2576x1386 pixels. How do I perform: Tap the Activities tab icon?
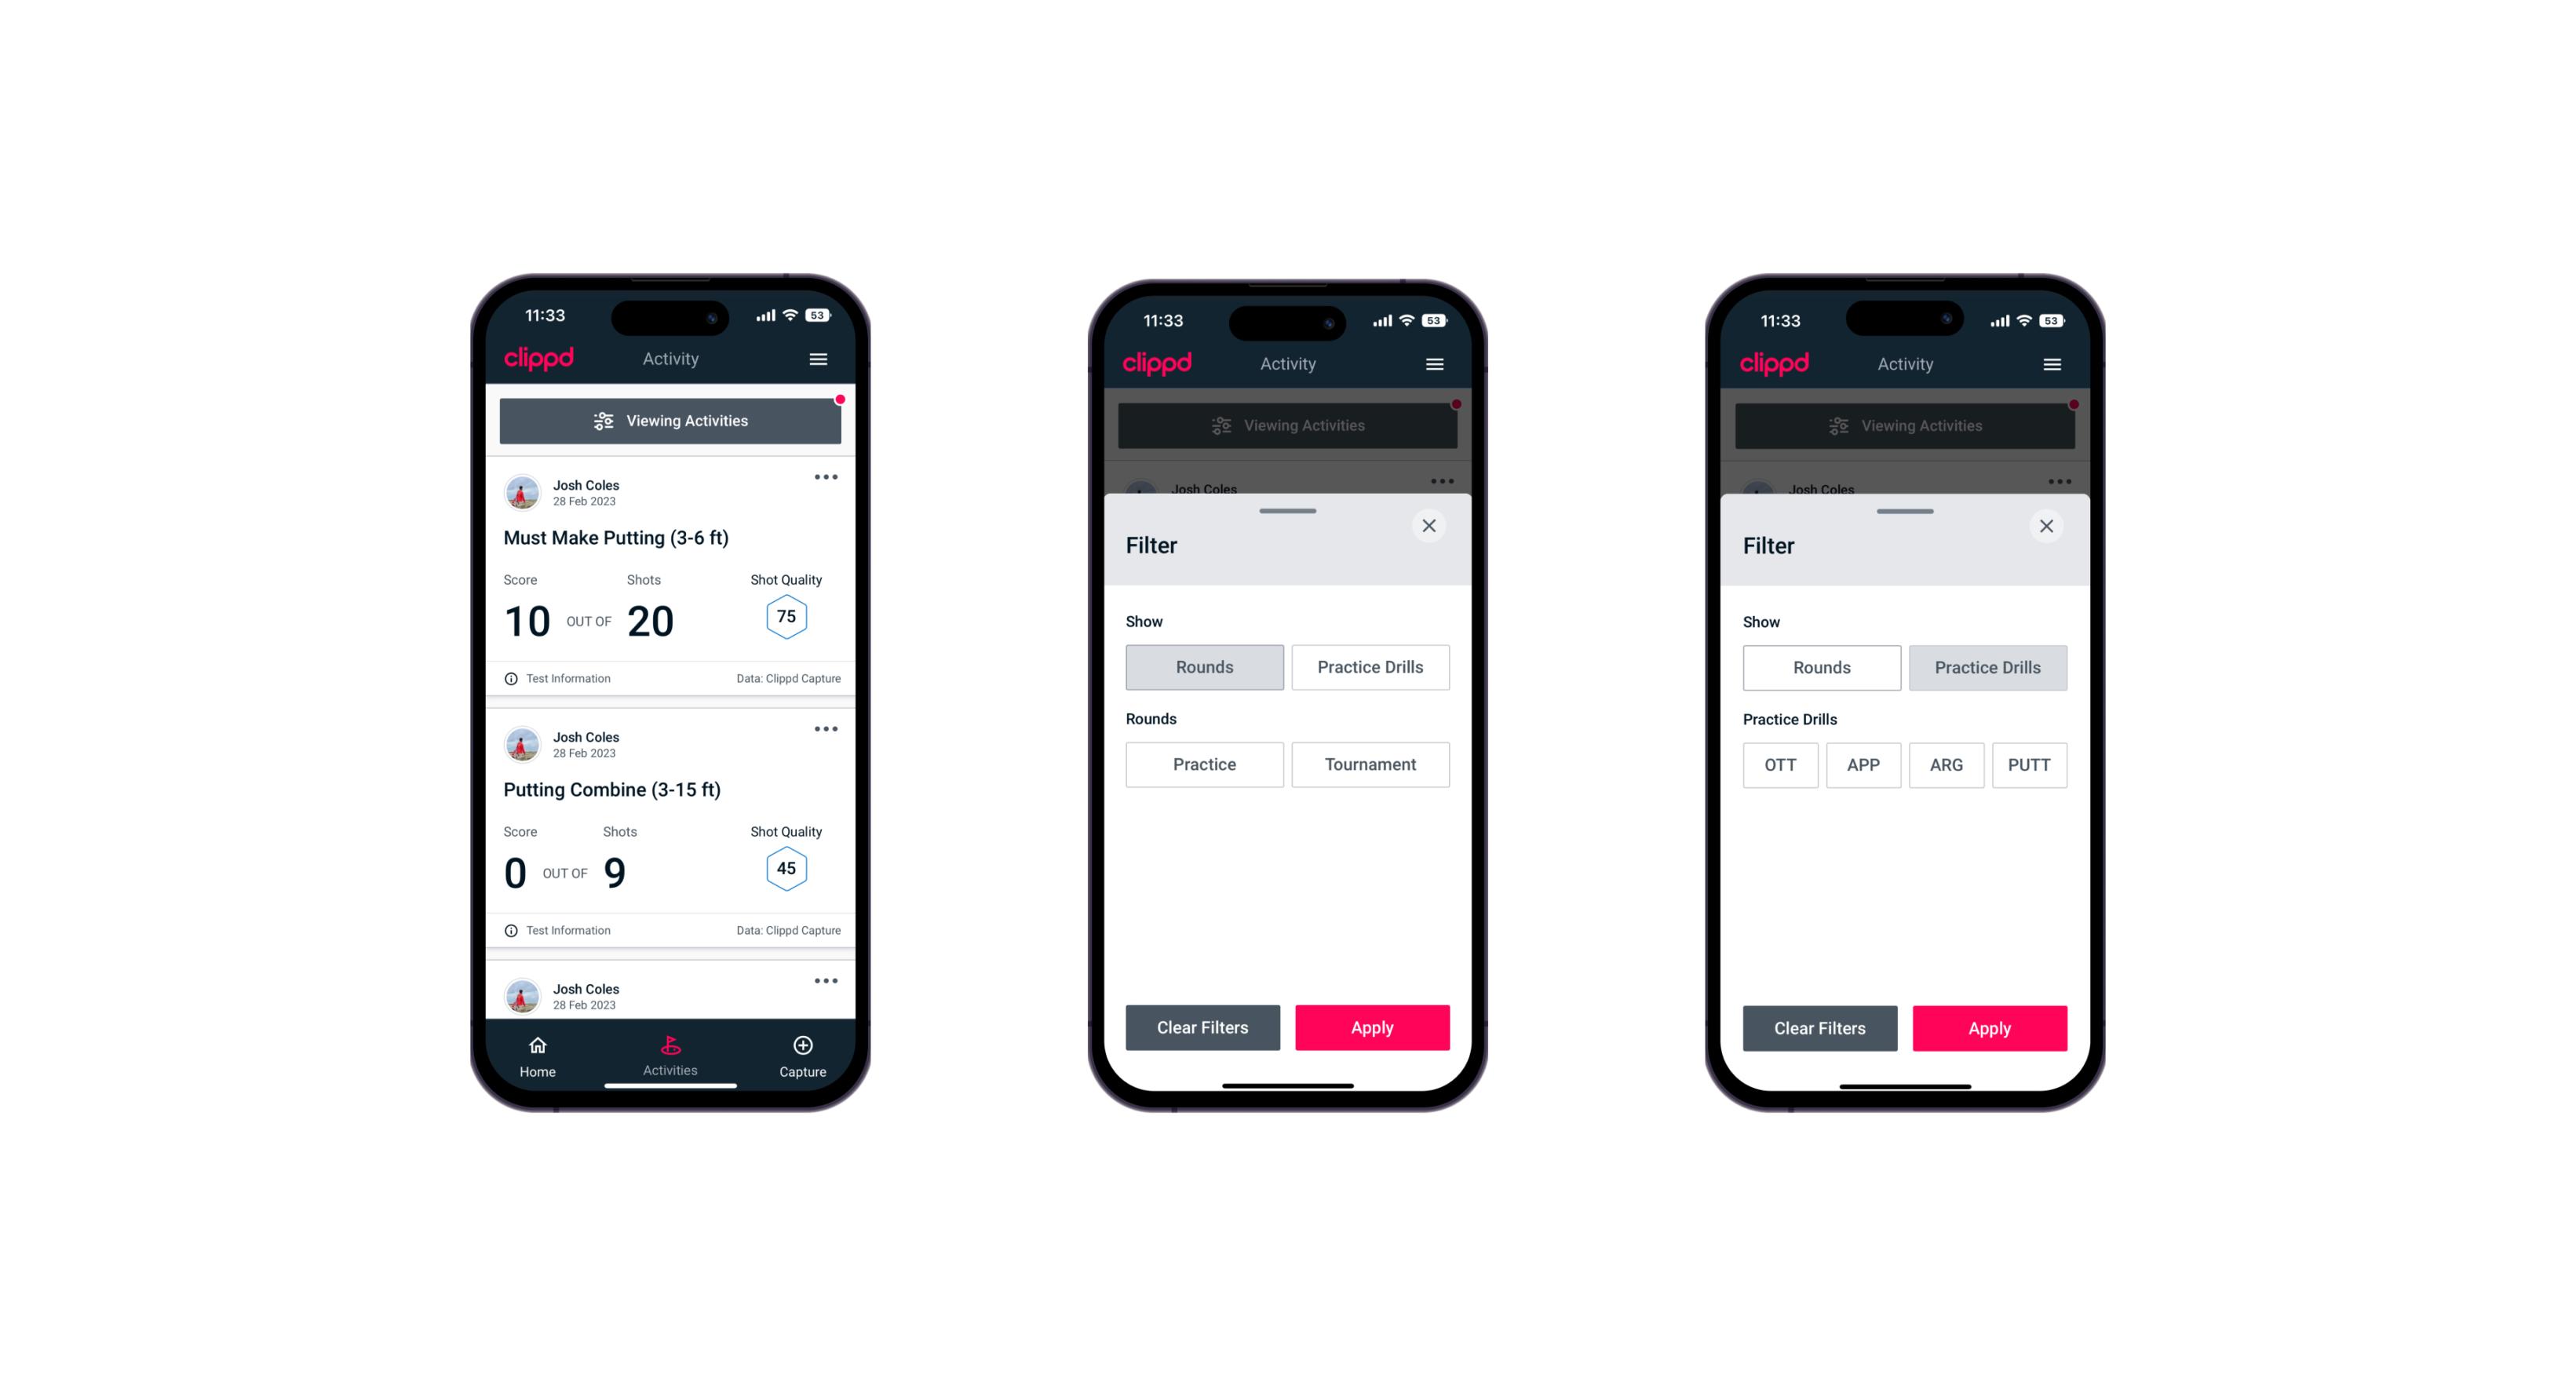[673, 1045]
